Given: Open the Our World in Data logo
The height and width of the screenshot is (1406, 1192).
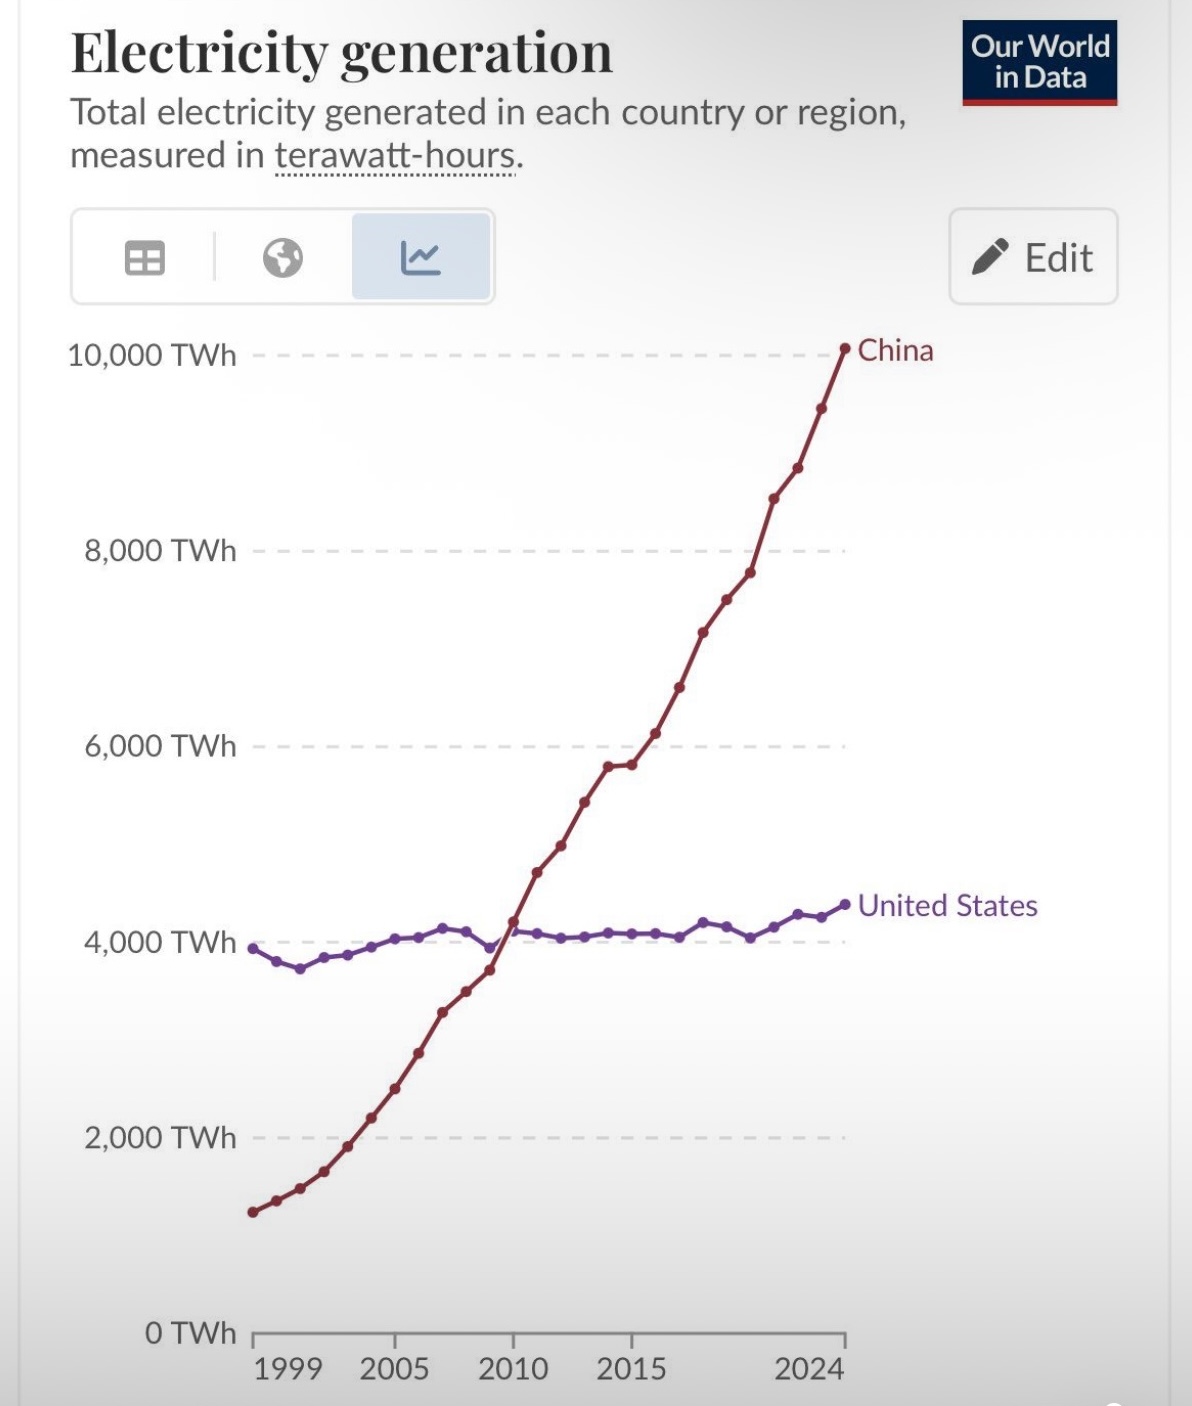Looking at the screenshot, I should coord(1040,62).
